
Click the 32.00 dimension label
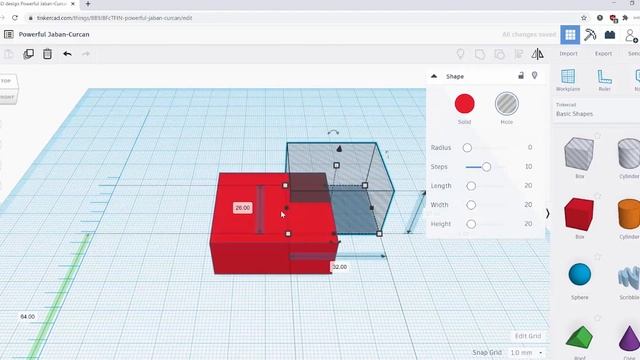(x=339, y=267)
